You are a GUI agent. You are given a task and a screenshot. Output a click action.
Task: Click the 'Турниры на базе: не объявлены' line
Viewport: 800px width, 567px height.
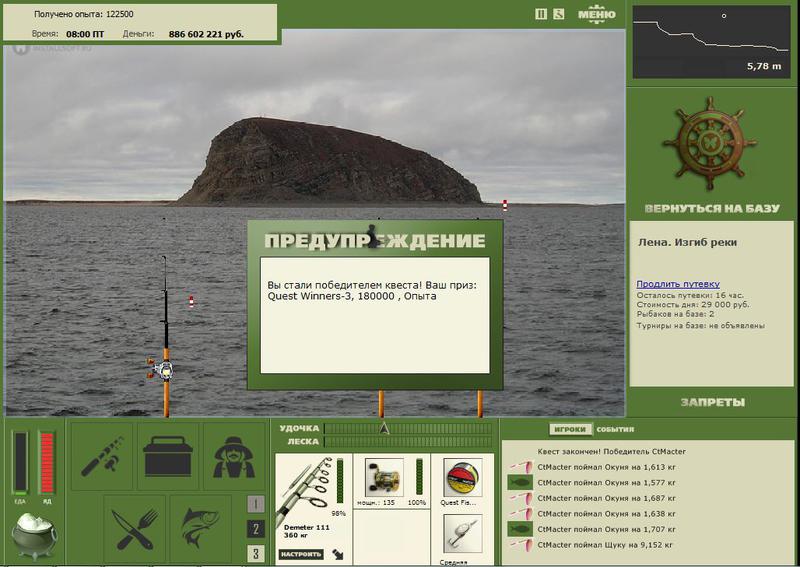(x=701, y=326)
